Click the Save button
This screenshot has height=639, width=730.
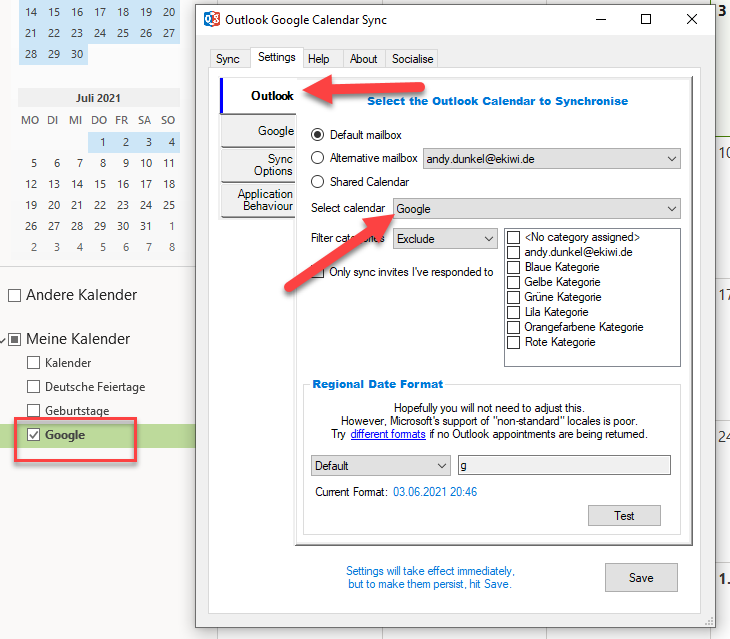[x=641, y=578]
